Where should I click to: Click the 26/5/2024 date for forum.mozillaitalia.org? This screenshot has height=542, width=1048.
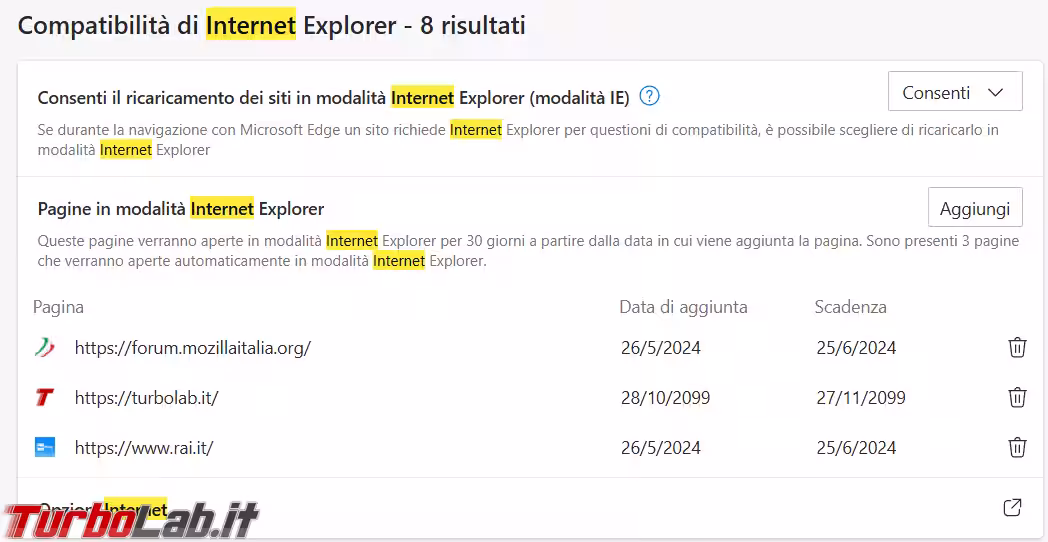[x=660, y=348]
